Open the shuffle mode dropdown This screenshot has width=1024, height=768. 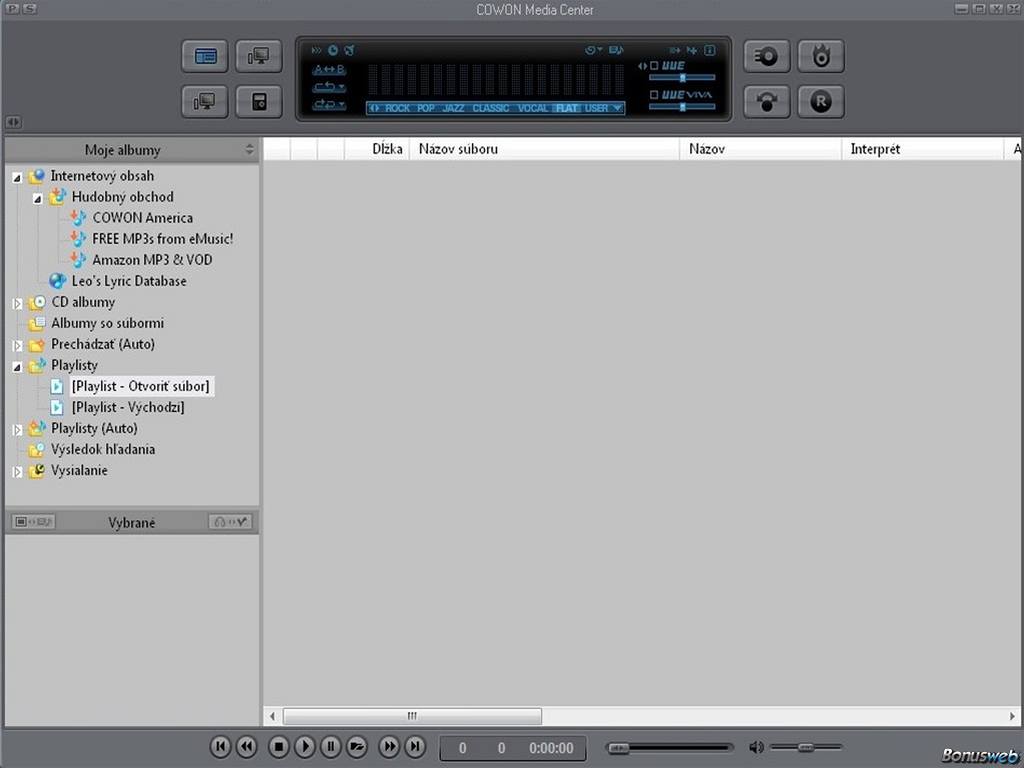(x=329, y=104)
